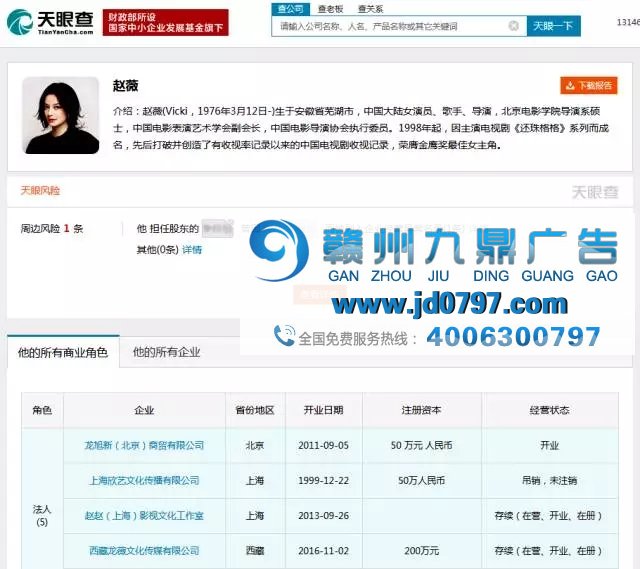The width and height of the screenshot is (640, 569).
Task: Click the 企业 column header
Action: (x=144, y=410)
